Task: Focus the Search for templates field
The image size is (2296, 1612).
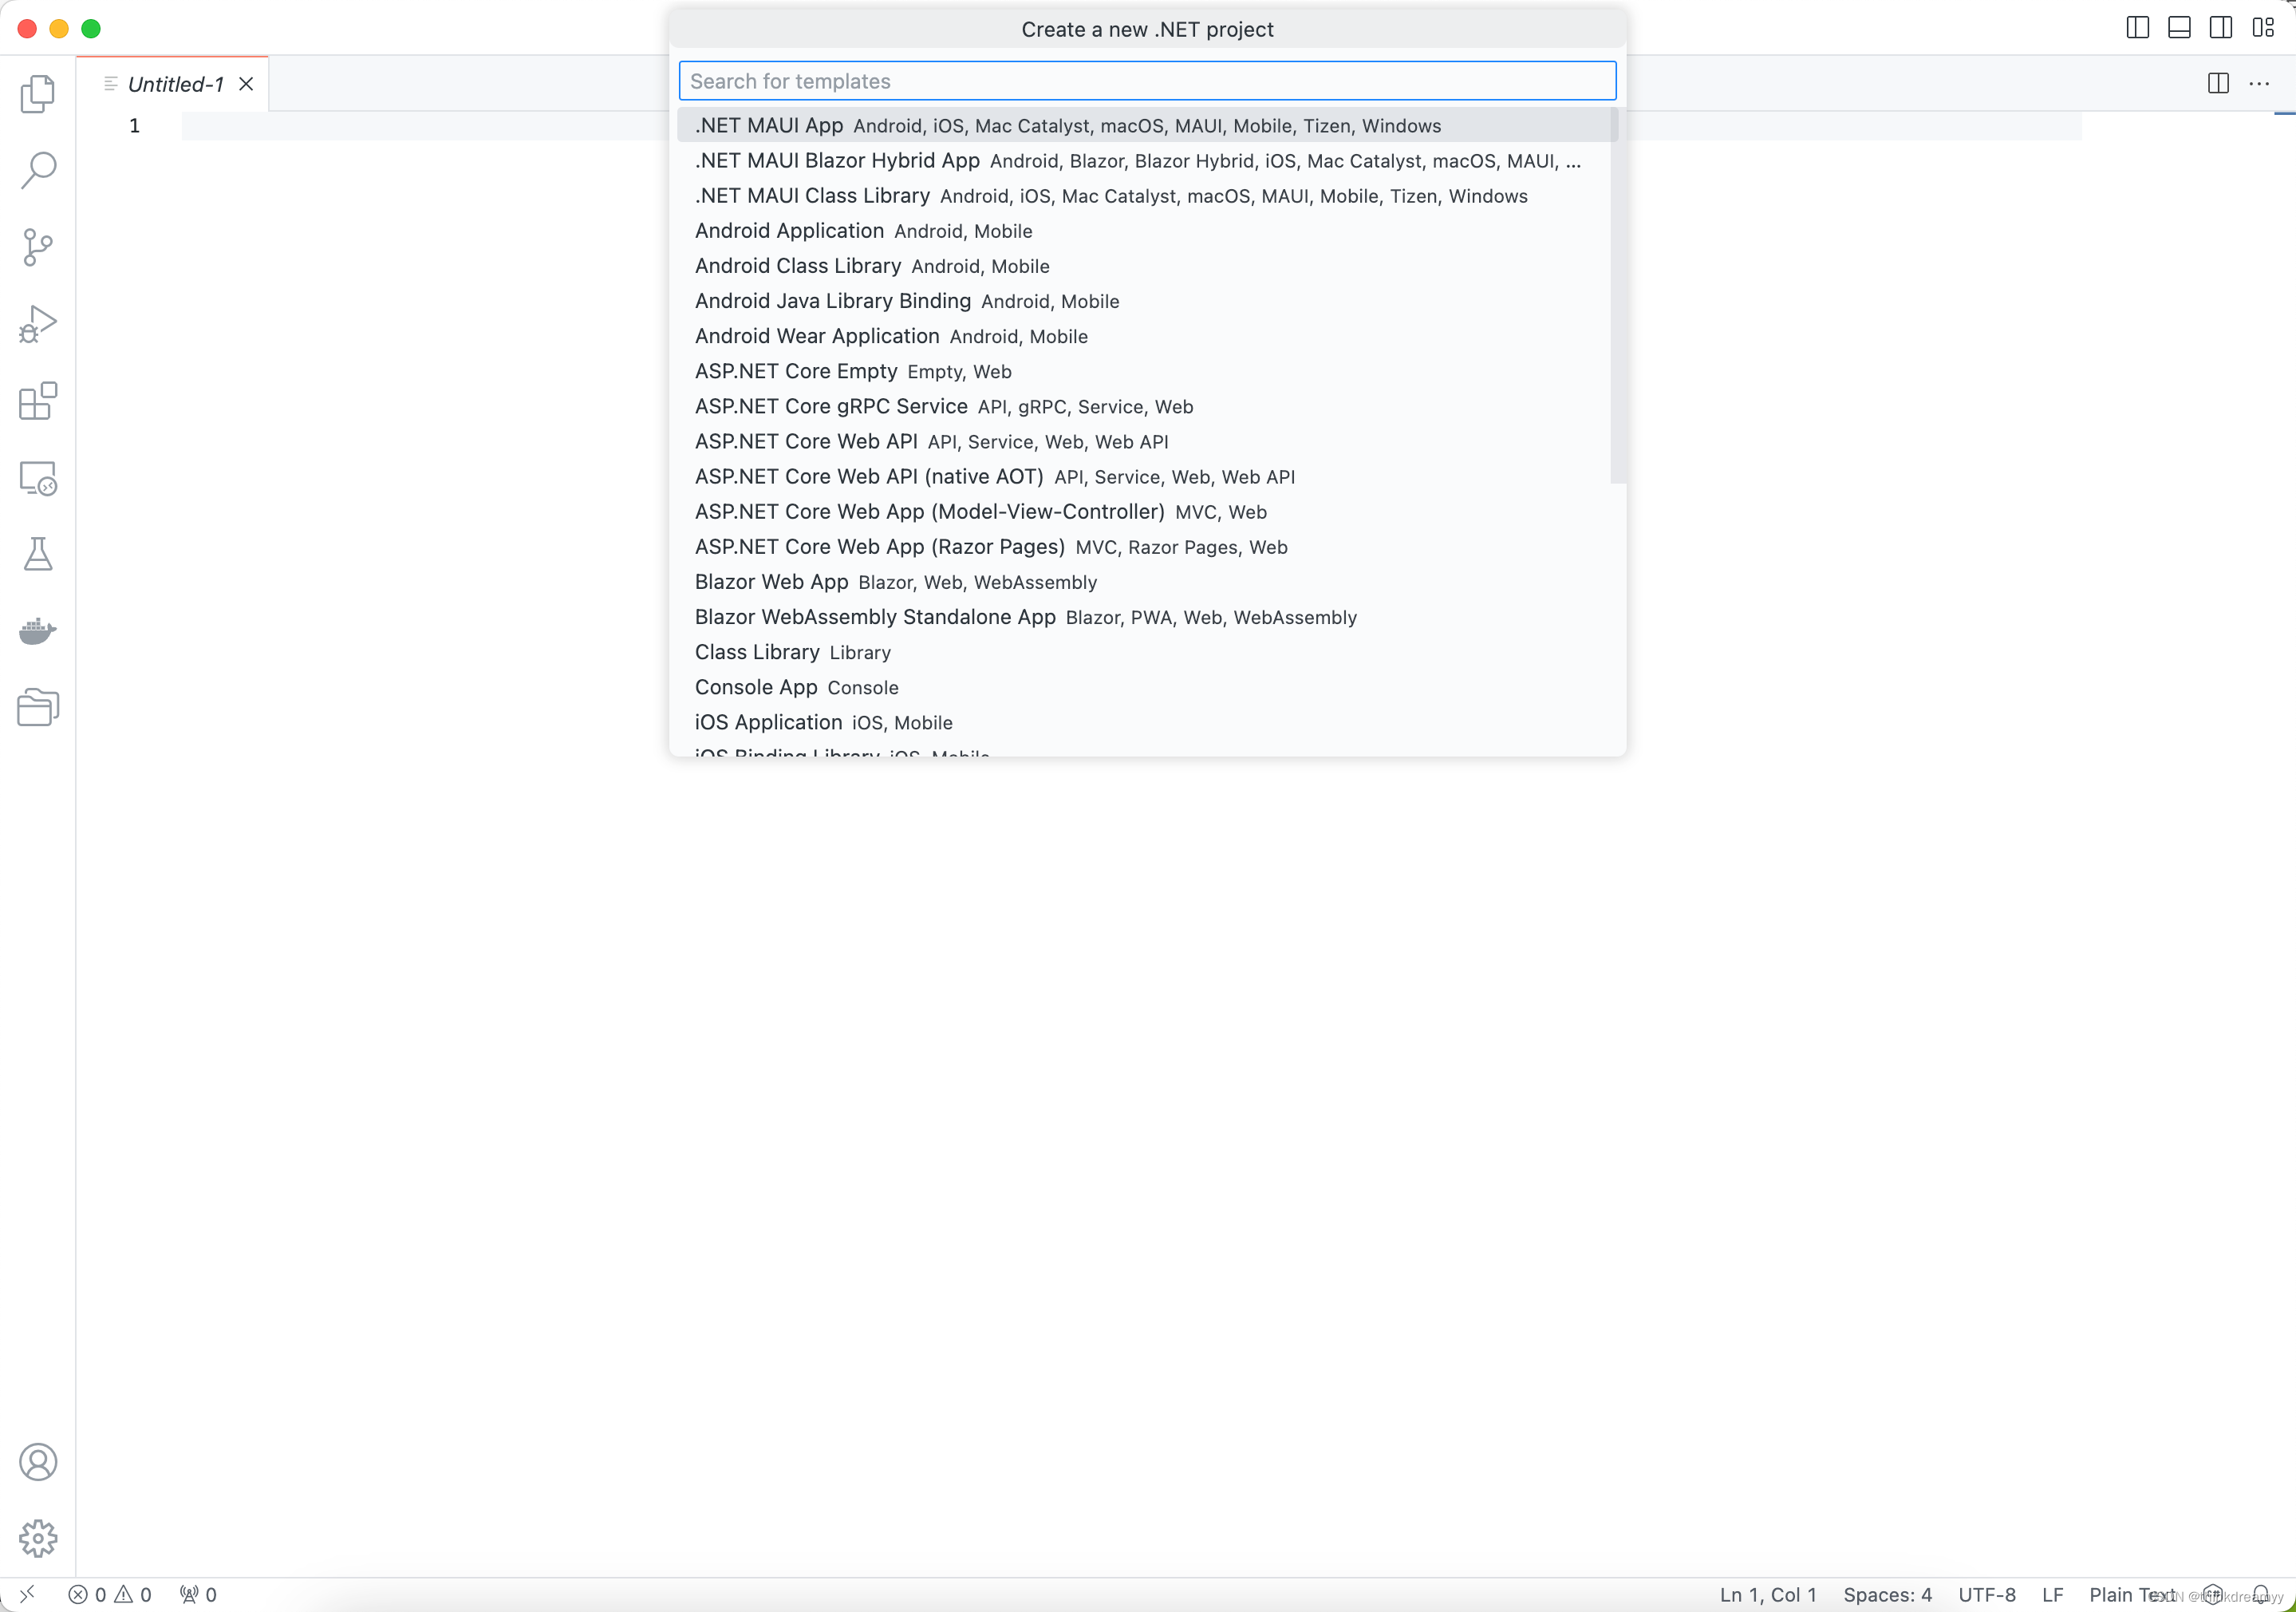Action: pyautogui.click(x=1147, y=81)
